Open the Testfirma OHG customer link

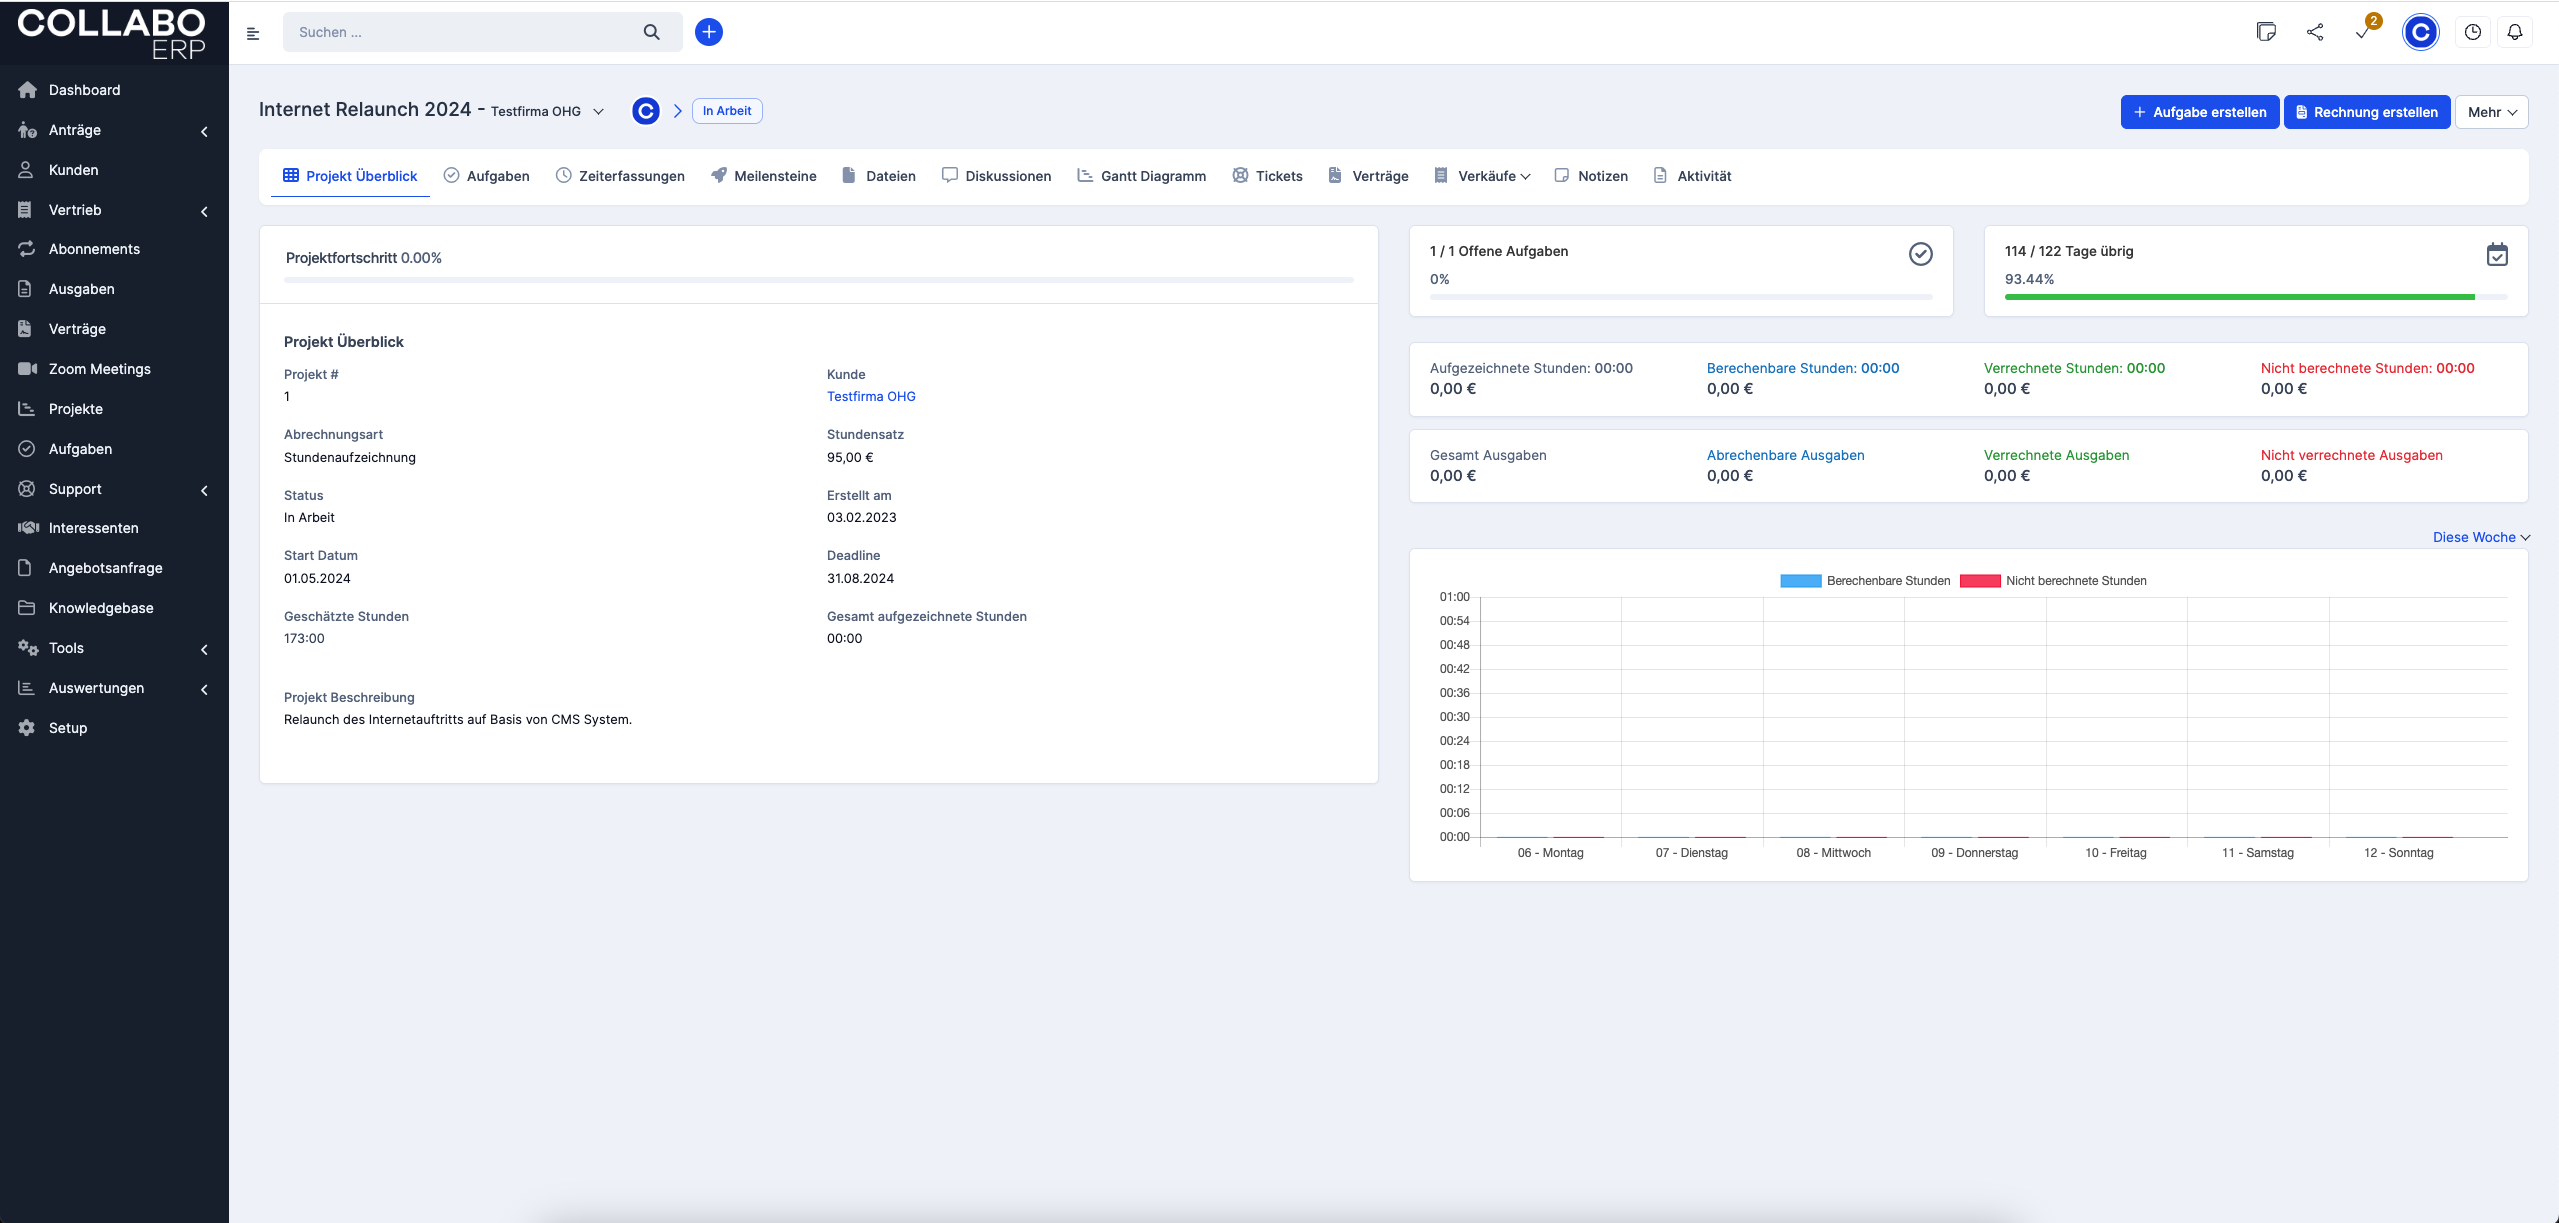click(871, 397)
